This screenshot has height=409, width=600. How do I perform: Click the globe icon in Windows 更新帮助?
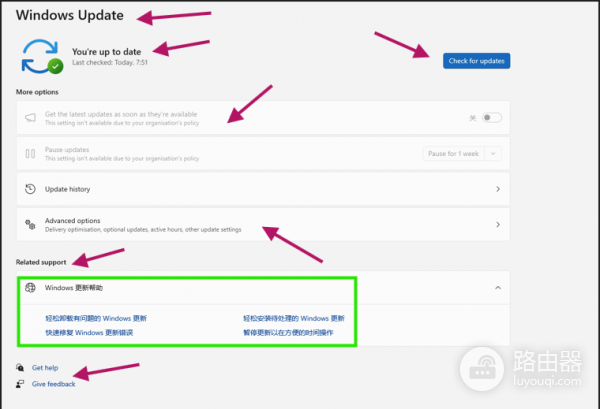click(x=30, y=287)
